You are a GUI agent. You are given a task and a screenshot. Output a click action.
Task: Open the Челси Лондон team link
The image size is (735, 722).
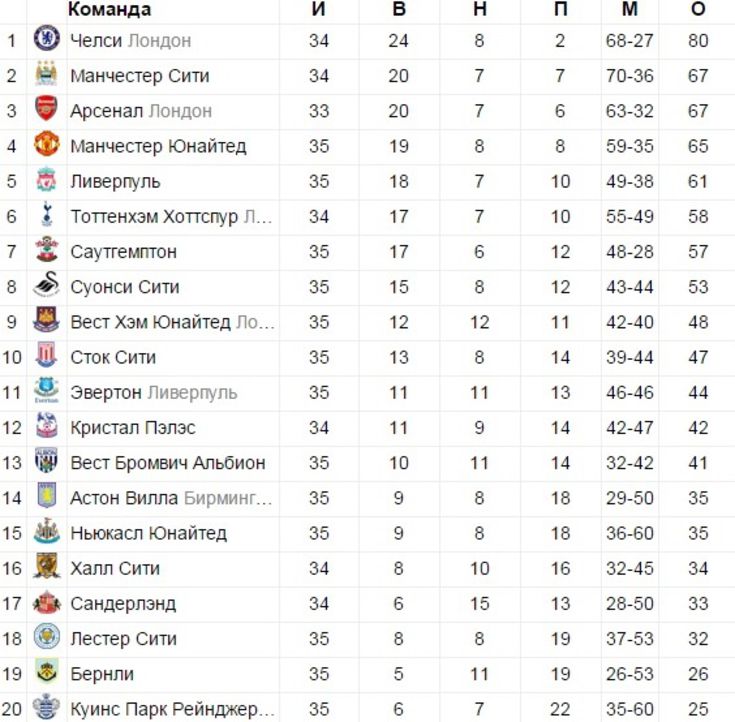coord(131,41)
